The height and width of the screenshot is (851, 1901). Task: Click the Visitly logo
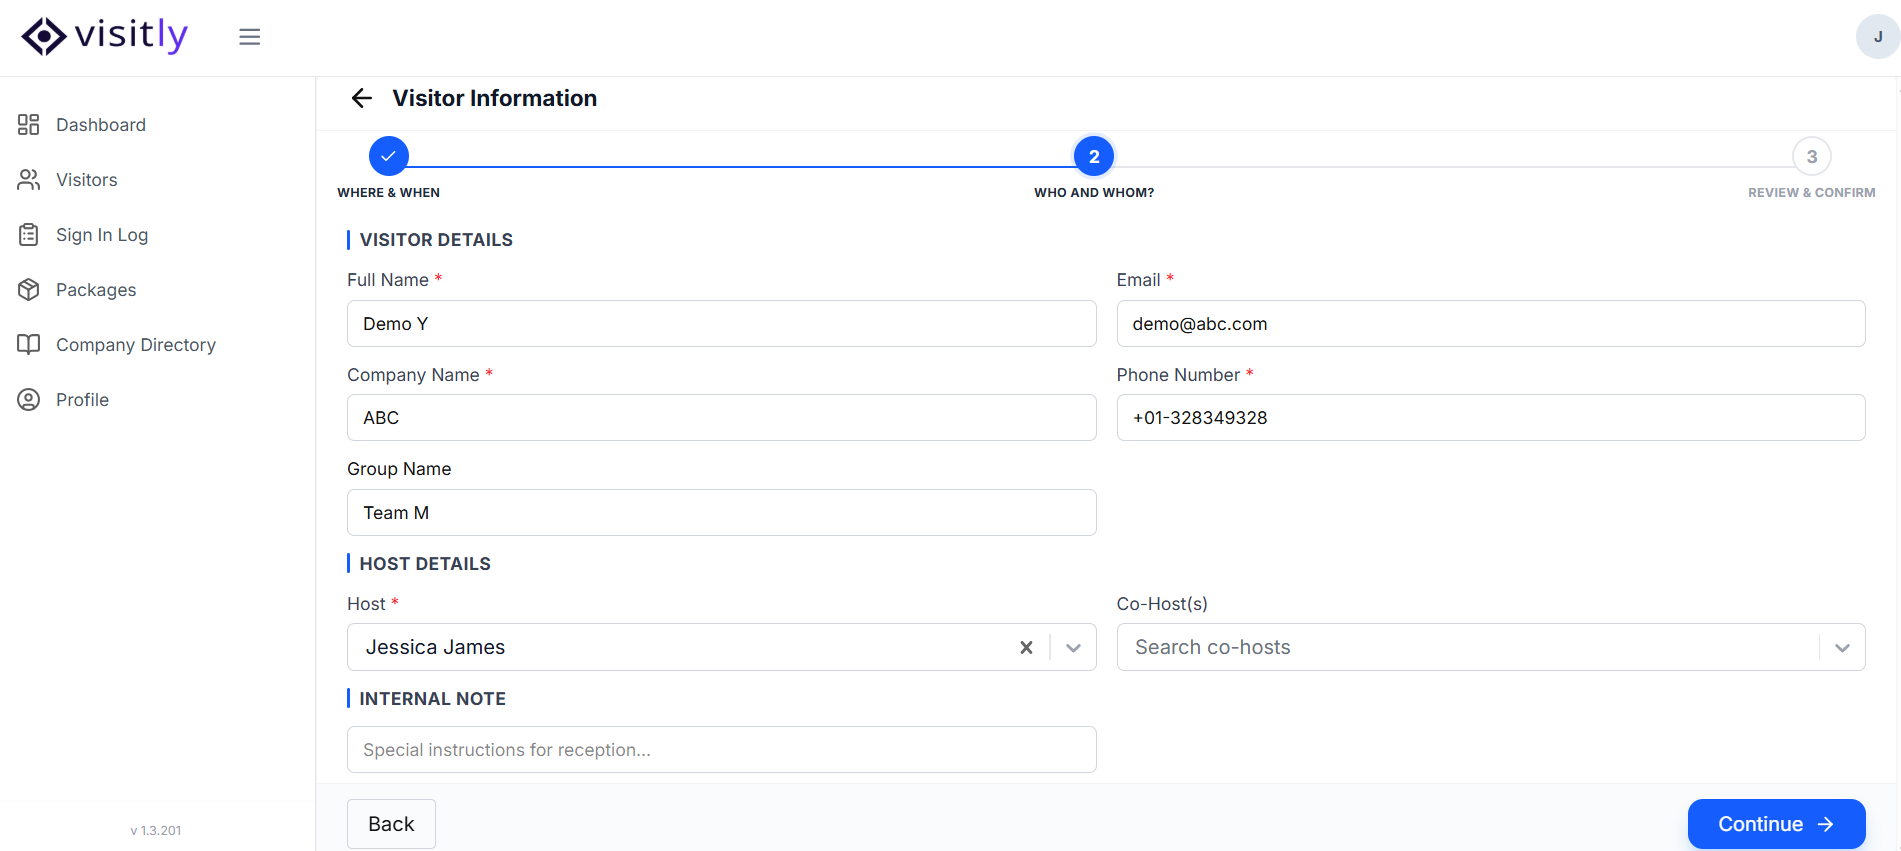(x=104, y=36)
